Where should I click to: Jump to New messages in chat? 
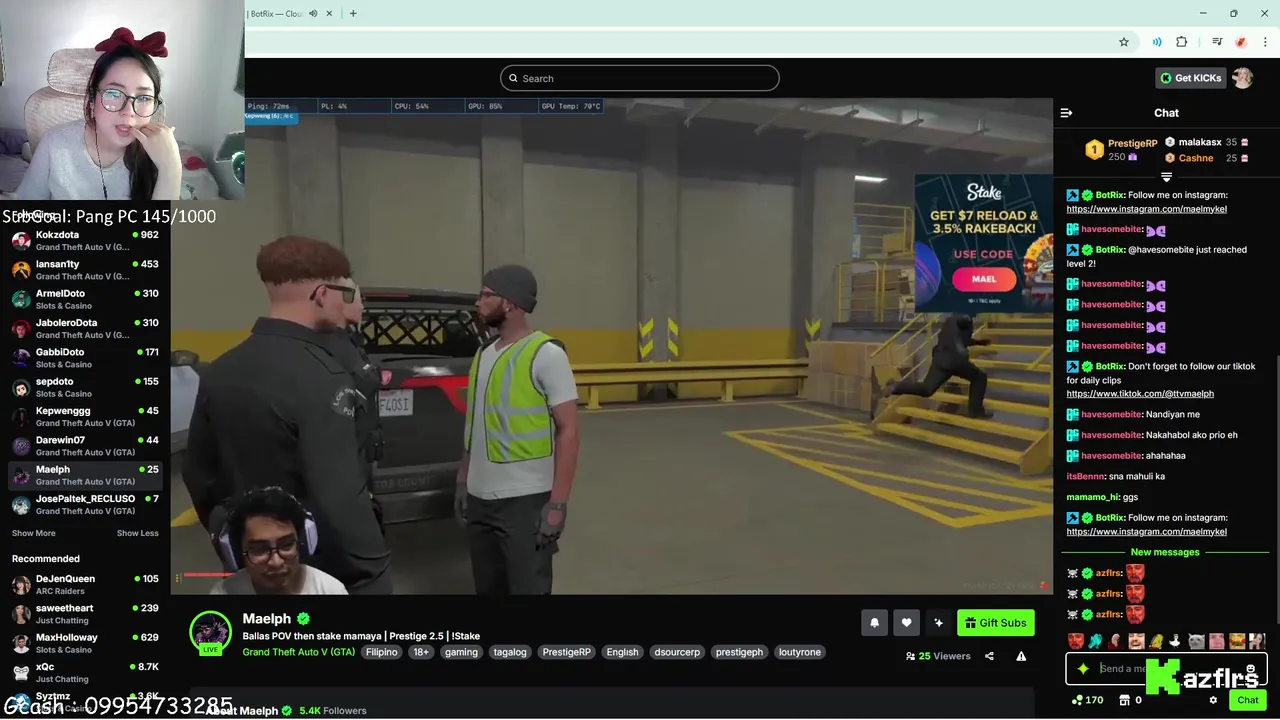1165,552
